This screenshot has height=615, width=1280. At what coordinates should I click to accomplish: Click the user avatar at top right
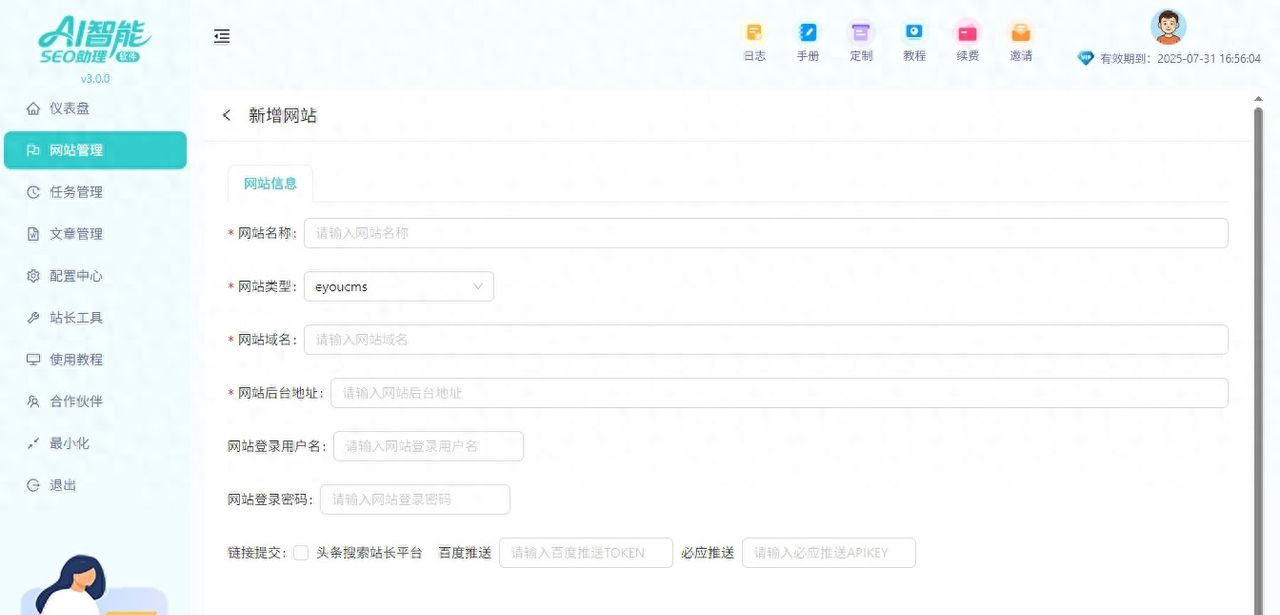1168,27
